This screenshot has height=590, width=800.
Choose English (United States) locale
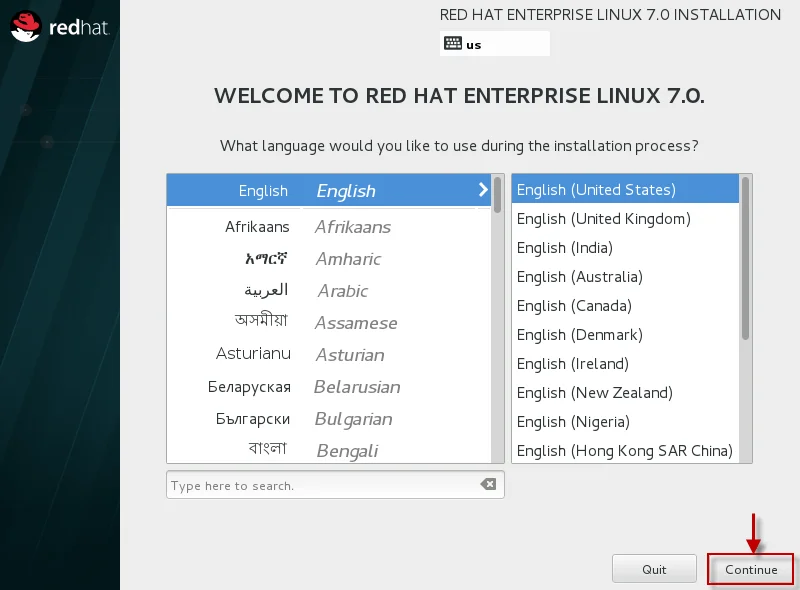click(625, 189)
